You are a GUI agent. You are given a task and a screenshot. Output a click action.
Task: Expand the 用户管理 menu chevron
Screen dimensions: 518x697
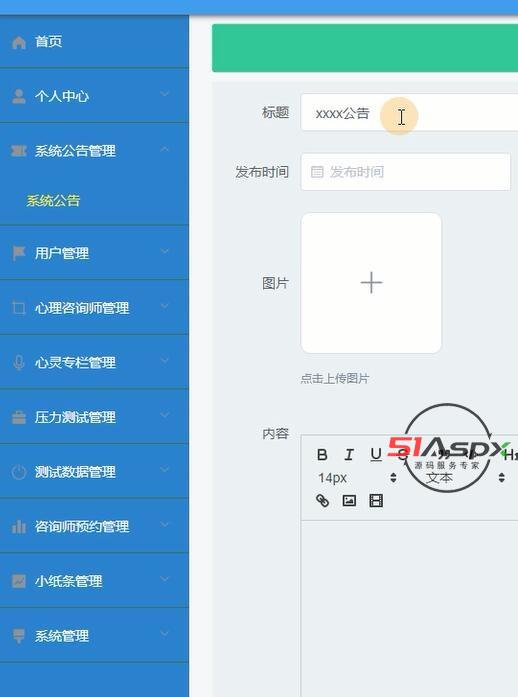[165, 252]
